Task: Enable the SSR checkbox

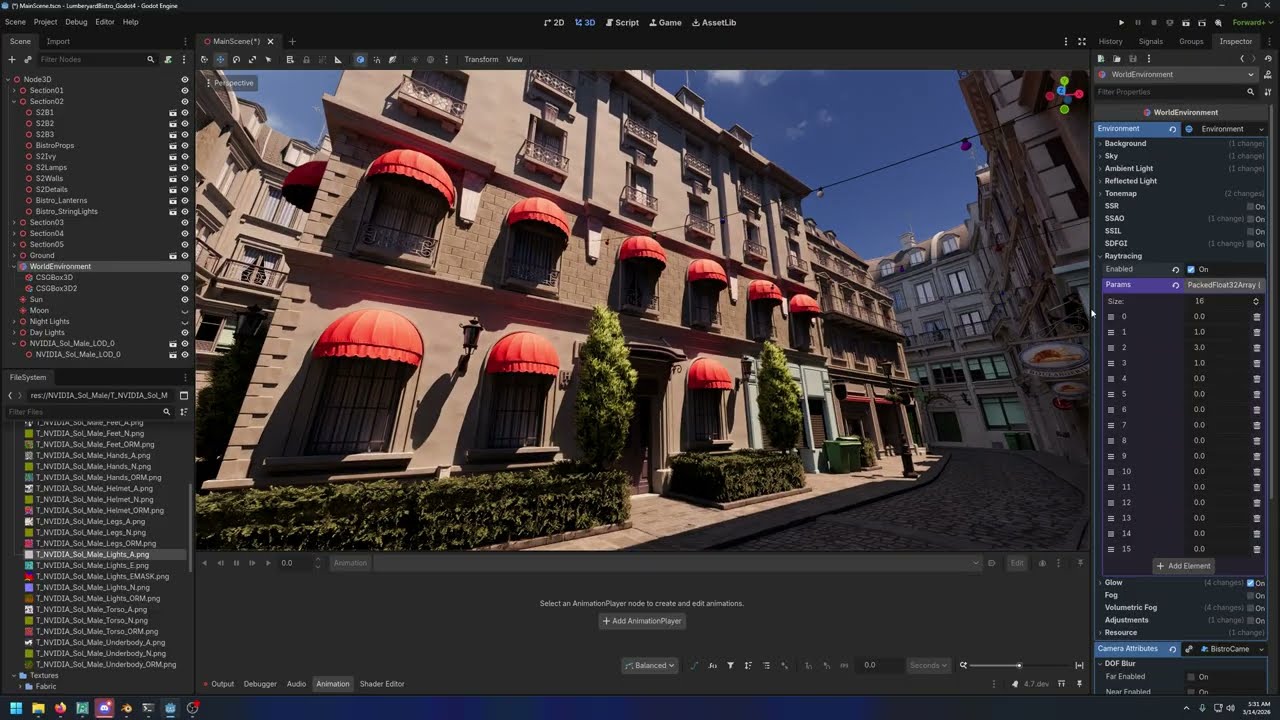Action: (1250, 207)
